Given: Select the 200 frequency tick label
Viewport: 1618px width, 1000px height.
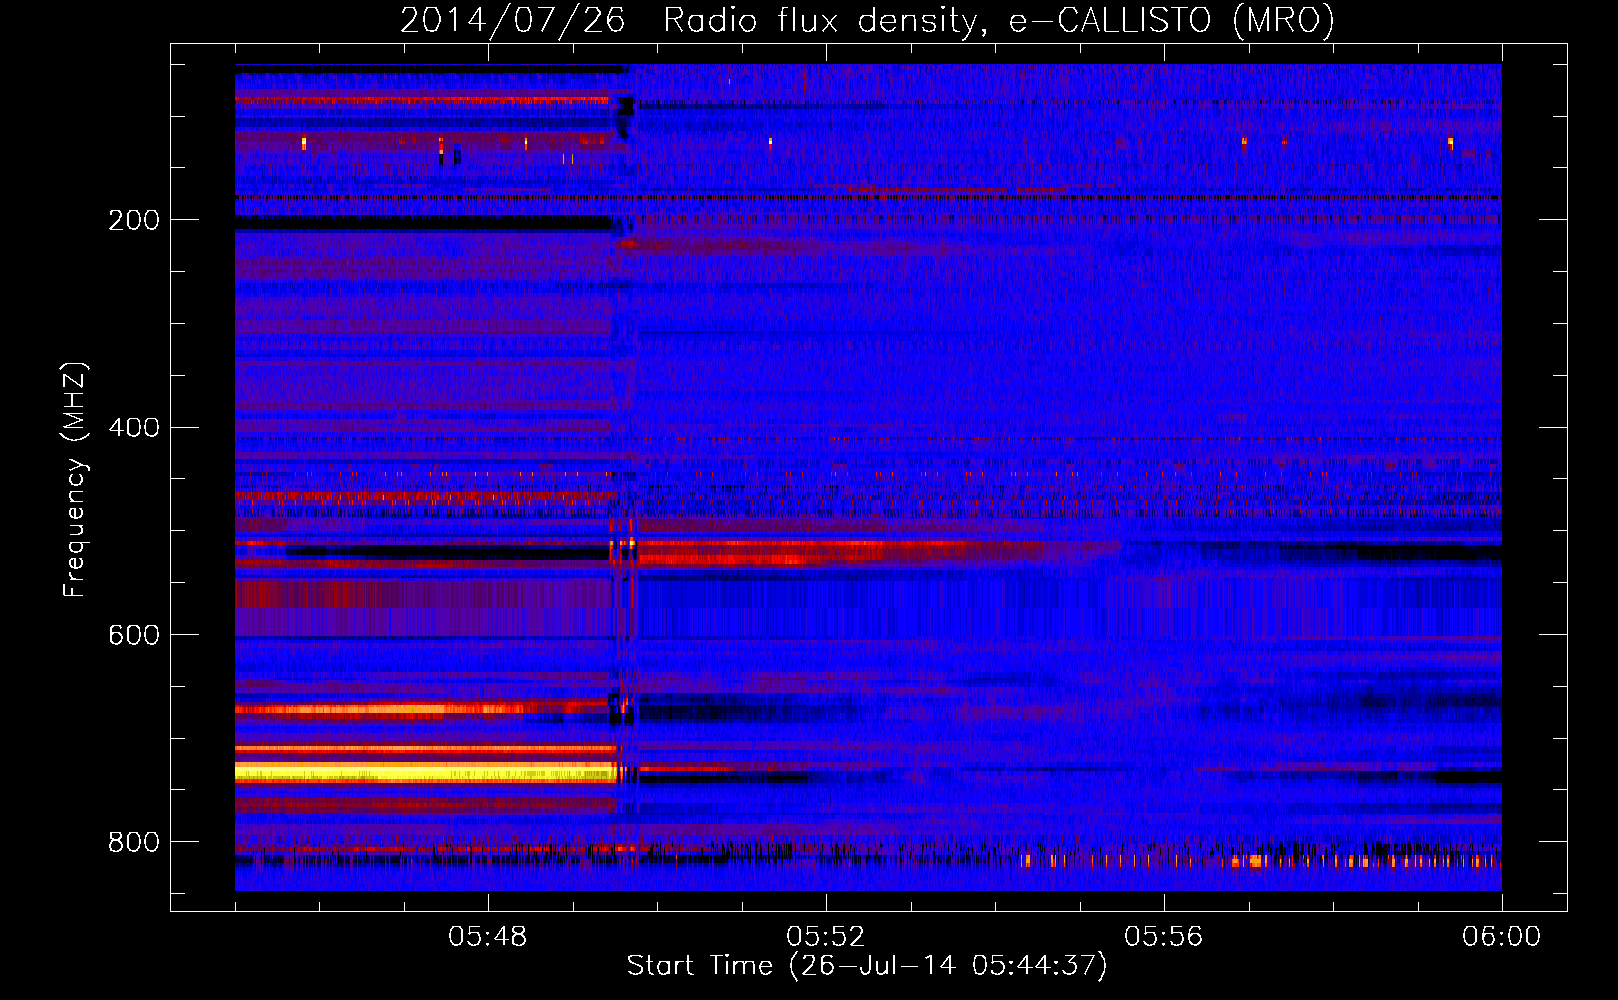Looking at the screenshot, I should click(134, 220).
